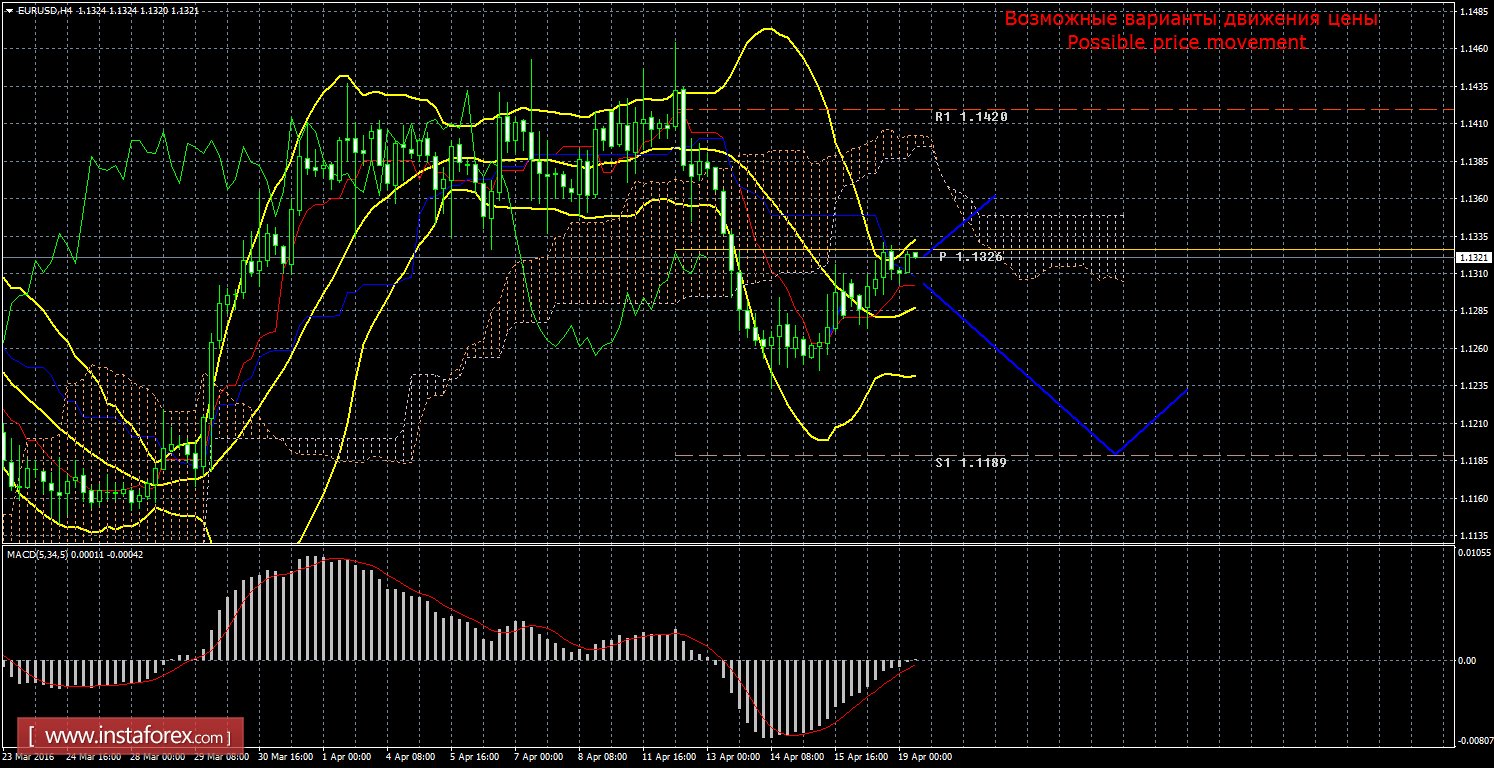Click the current price tag 1.1321
The image size is (1494, 768).
coord(1473,258)
